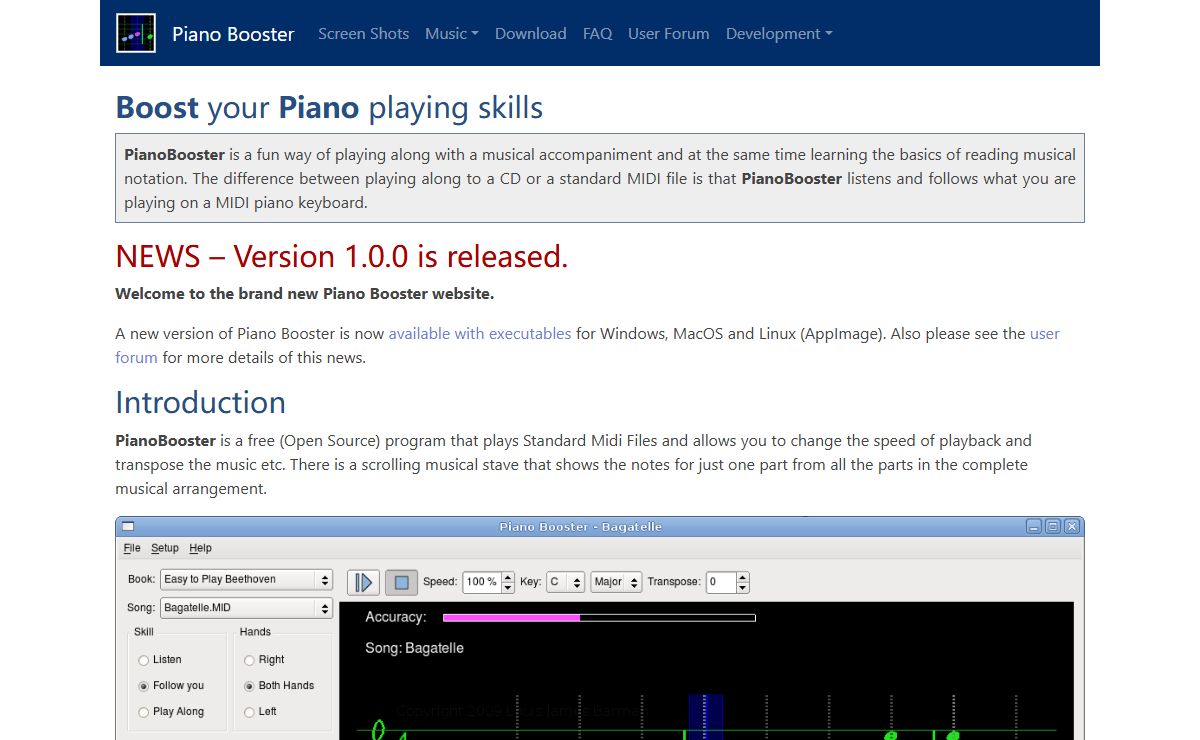Click the close icon of the Piano Booster - Bagatelle window

click(1072, 526)
